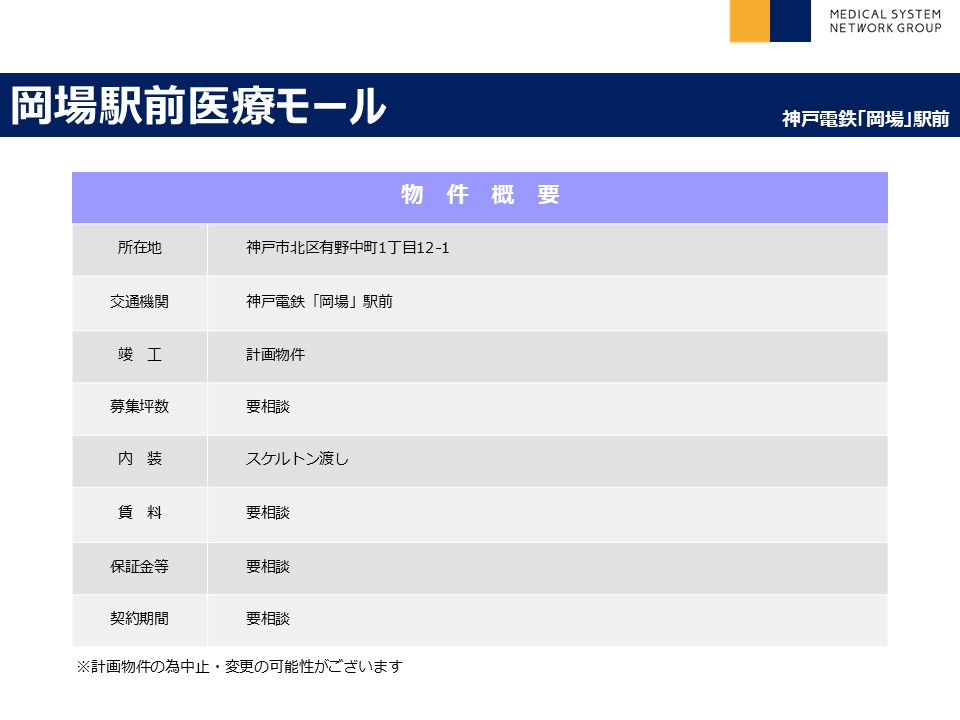Select the '内 装' row label
This screenshot has width=960, height=720.
(x=140, y=459)
